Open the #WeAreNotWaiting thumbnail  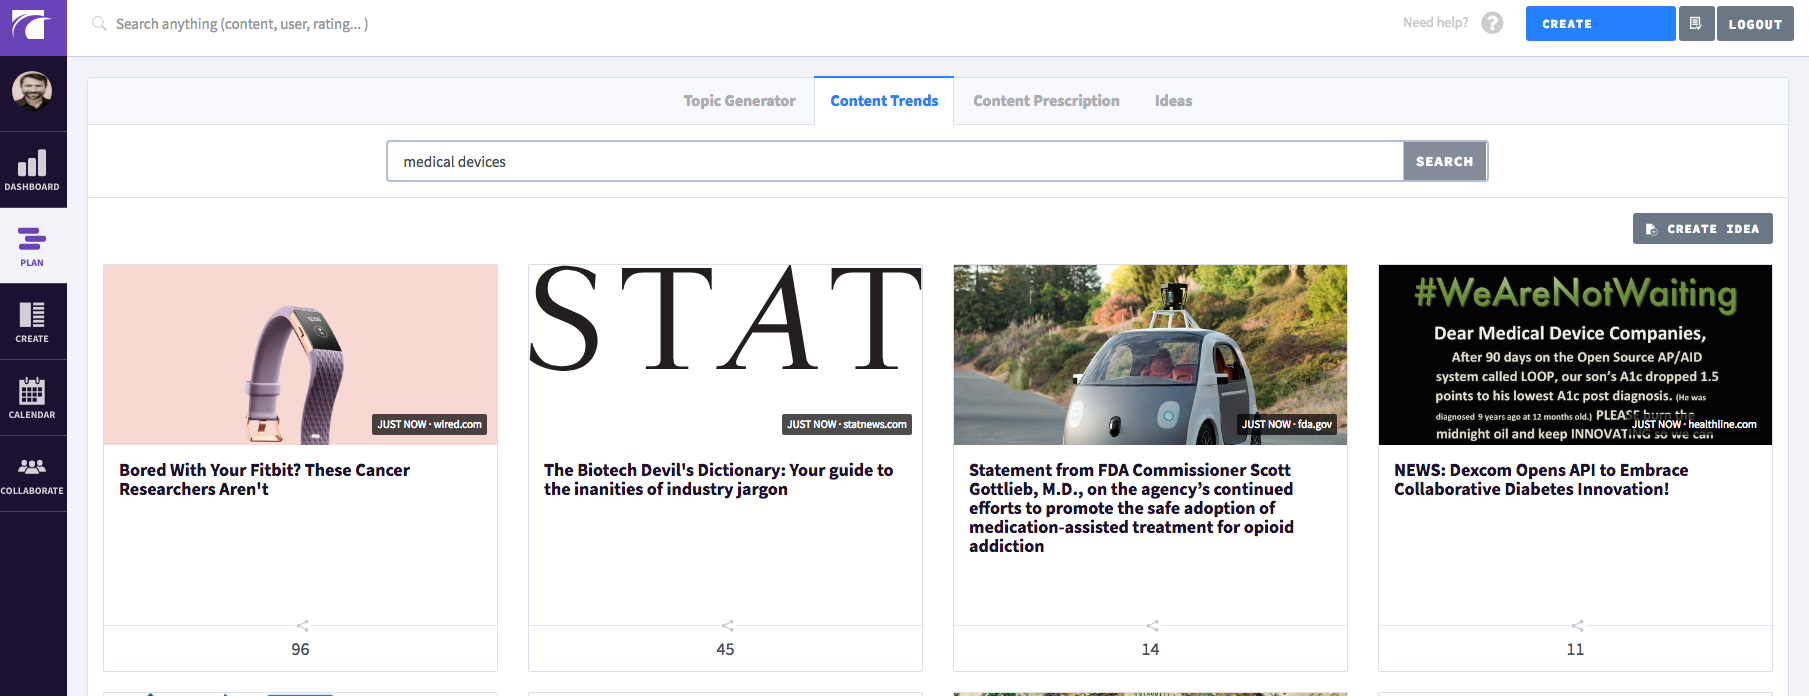(x=1575, y=355)
